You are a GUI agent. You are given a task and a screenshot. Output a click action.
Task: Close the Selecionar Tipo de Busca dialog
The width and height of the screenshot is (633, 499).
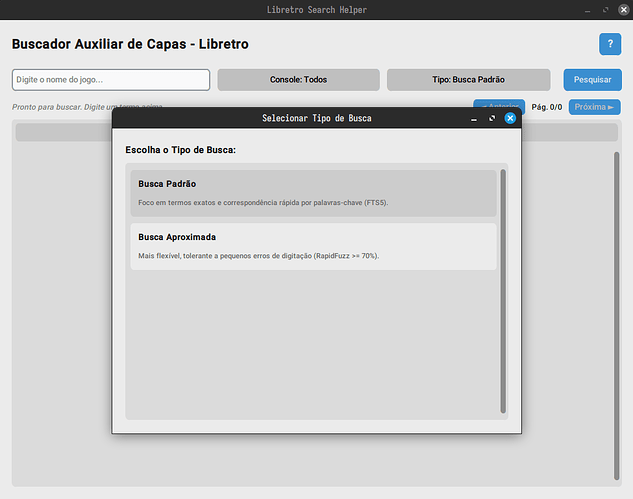tap(510, 118)
